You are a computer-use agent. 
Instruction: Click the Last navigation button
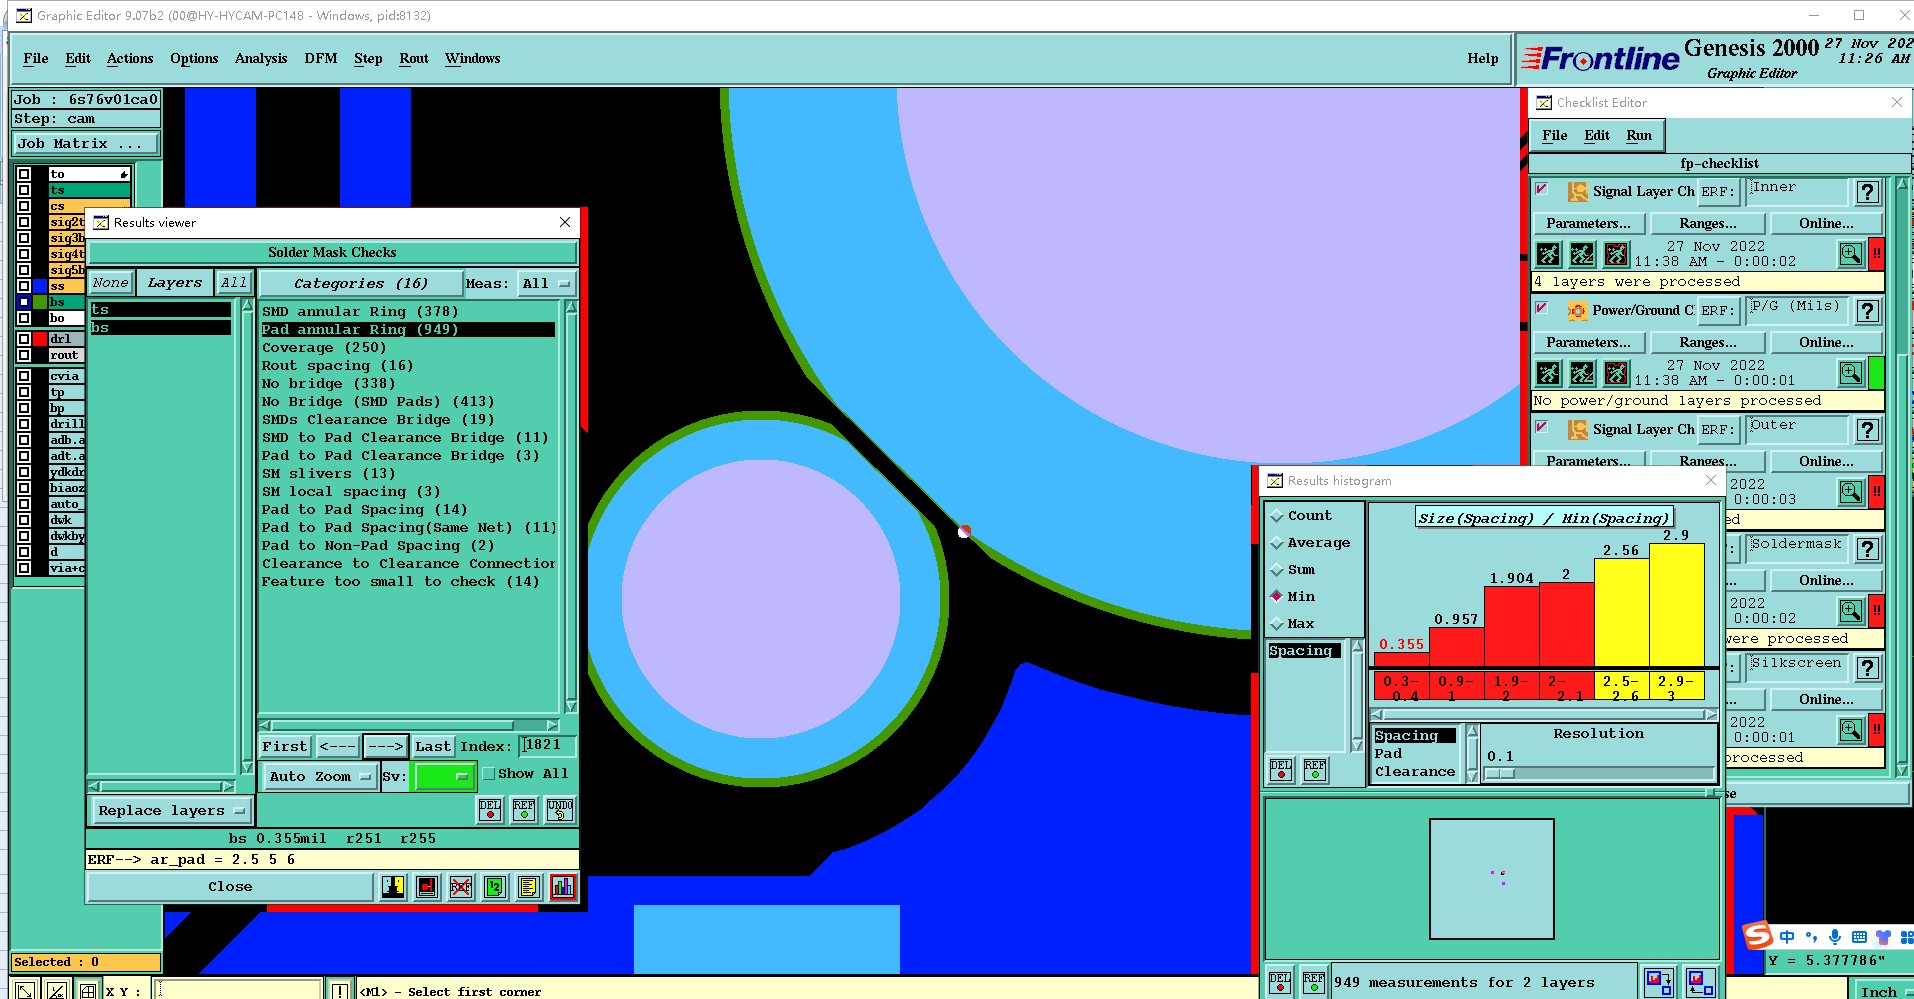433,746
